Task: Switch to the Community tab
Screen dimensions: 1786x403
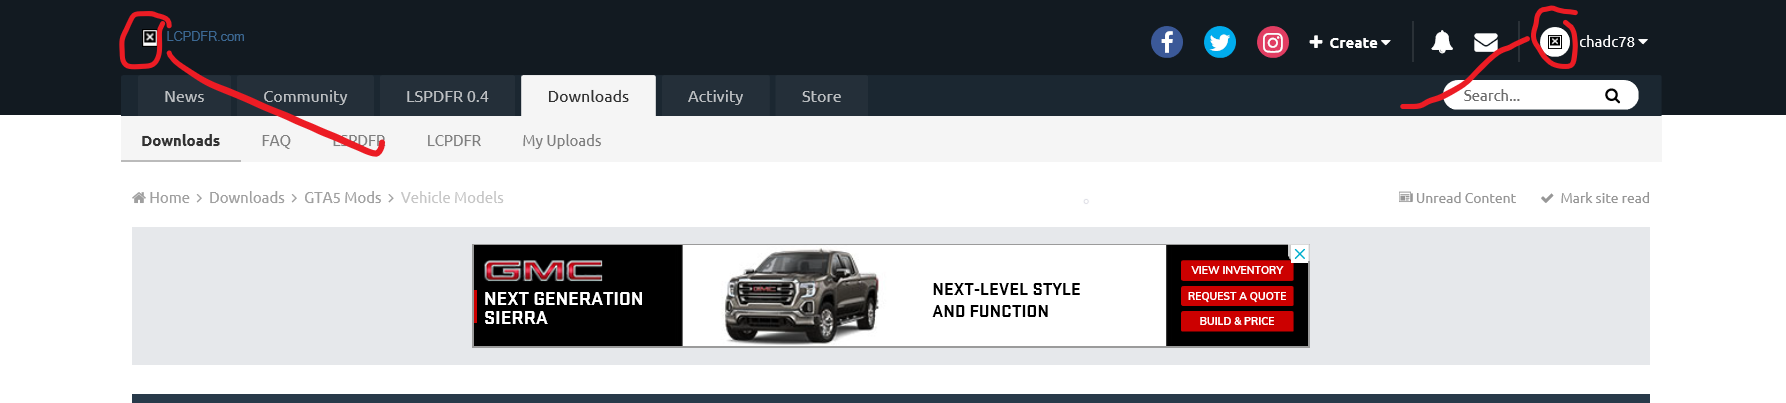Action: [x=305, y=96]
